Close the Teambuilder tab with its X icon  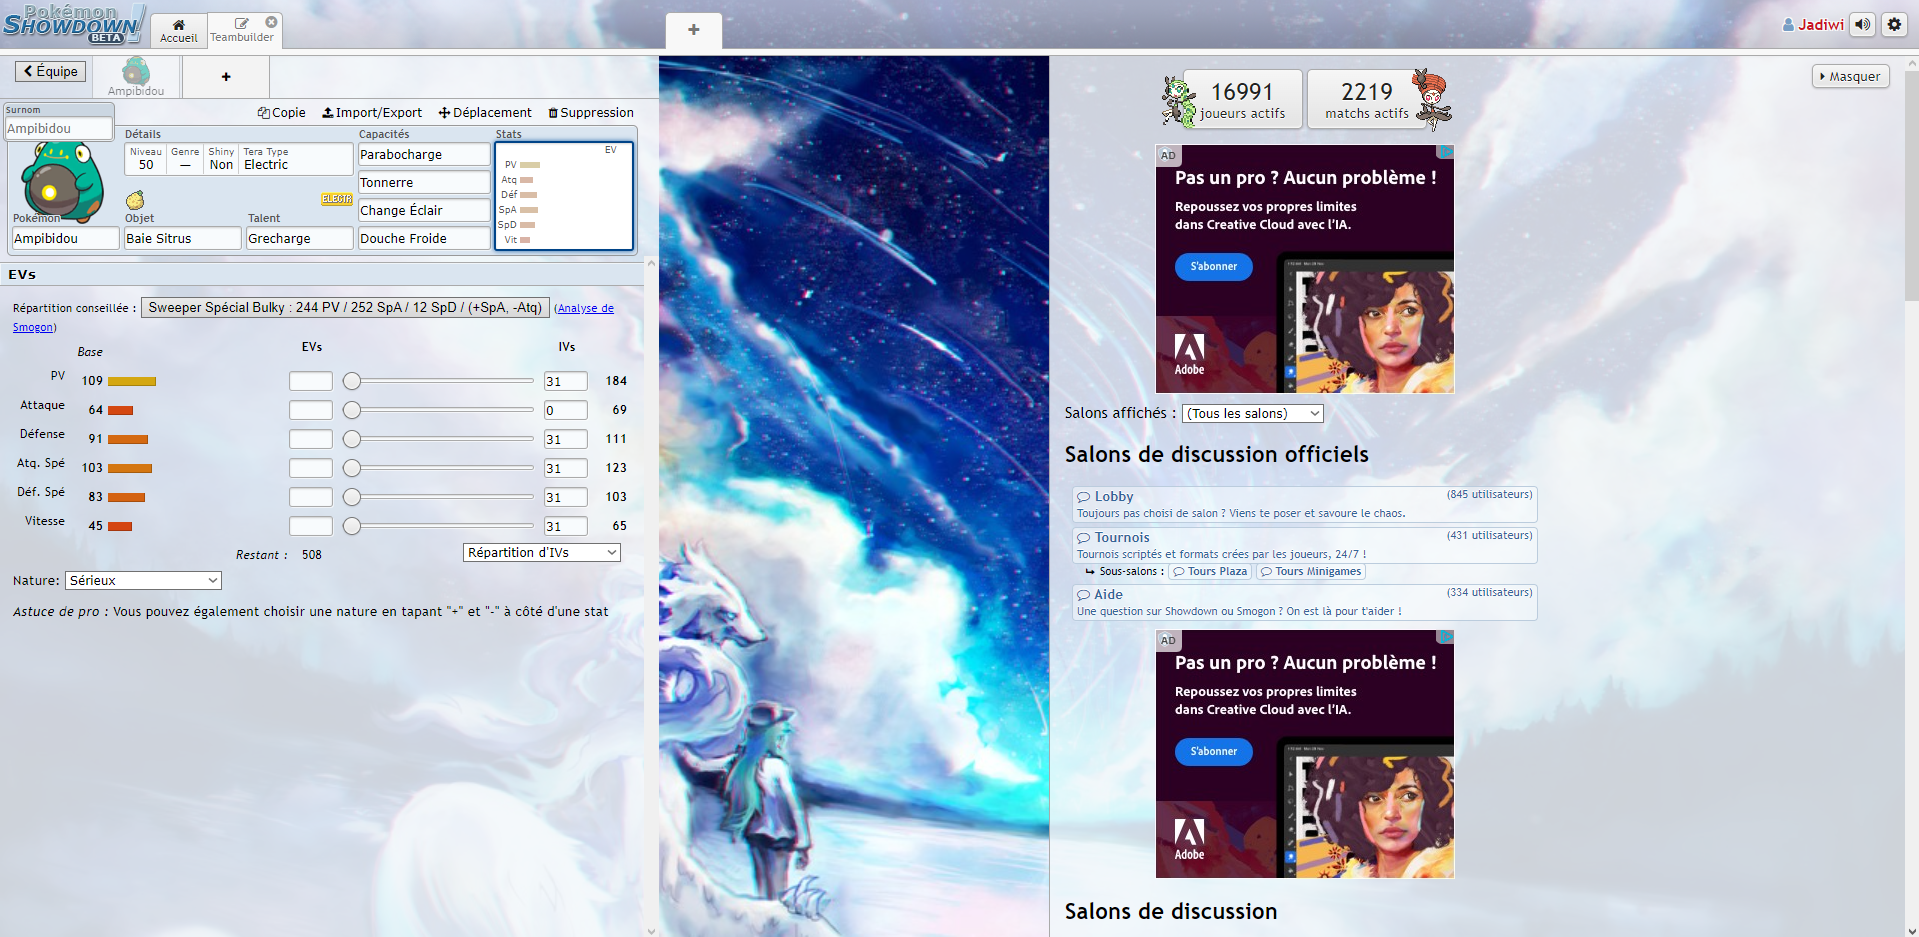271,22
